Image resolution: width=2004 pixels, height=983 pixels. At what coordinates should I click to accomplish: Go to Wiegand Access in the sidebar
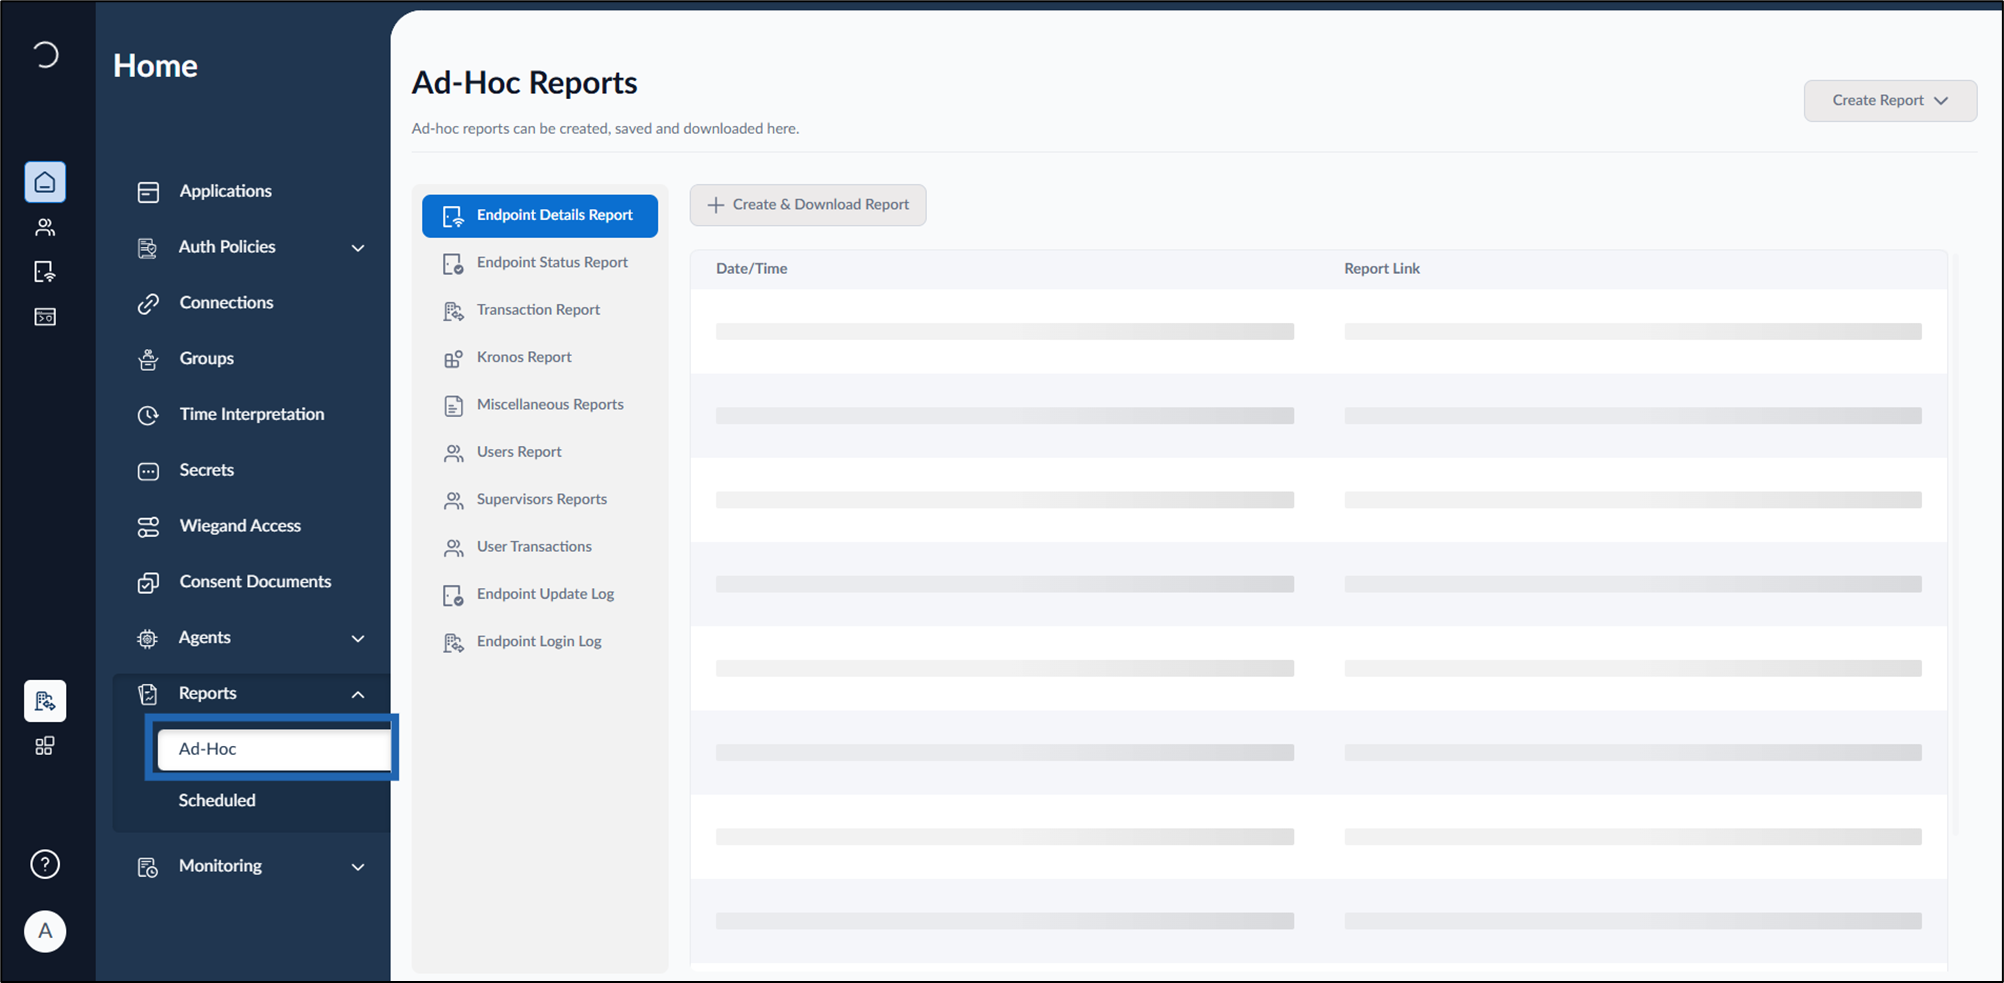point(240,526)
